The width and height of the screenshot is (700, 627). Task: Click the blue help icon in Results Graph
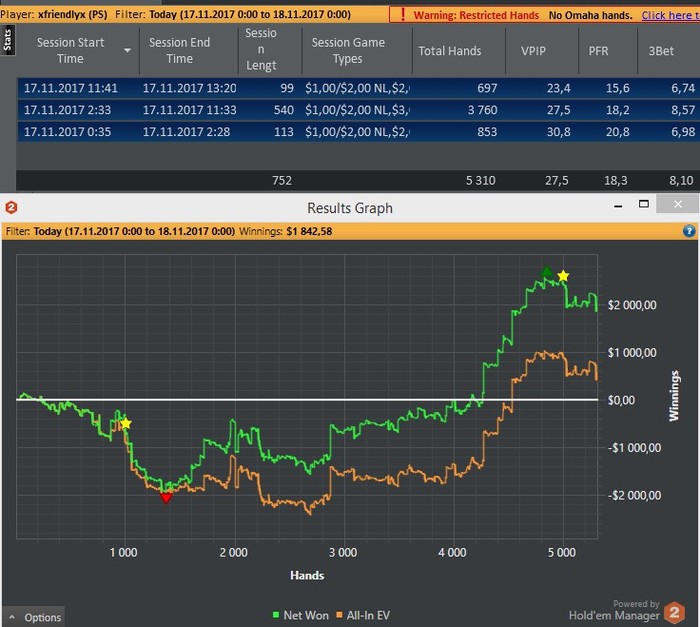(x=689, y=231)
